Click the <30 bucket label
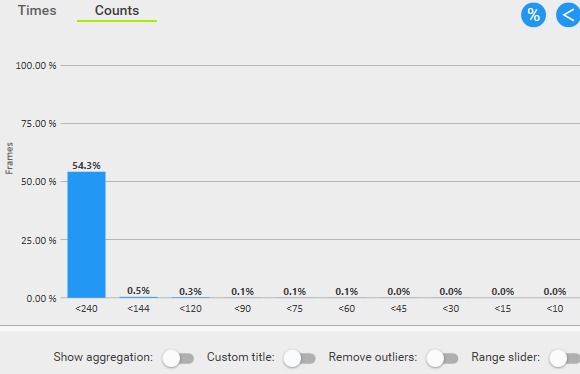Screen dimensions: 580x374 [451, 308]
